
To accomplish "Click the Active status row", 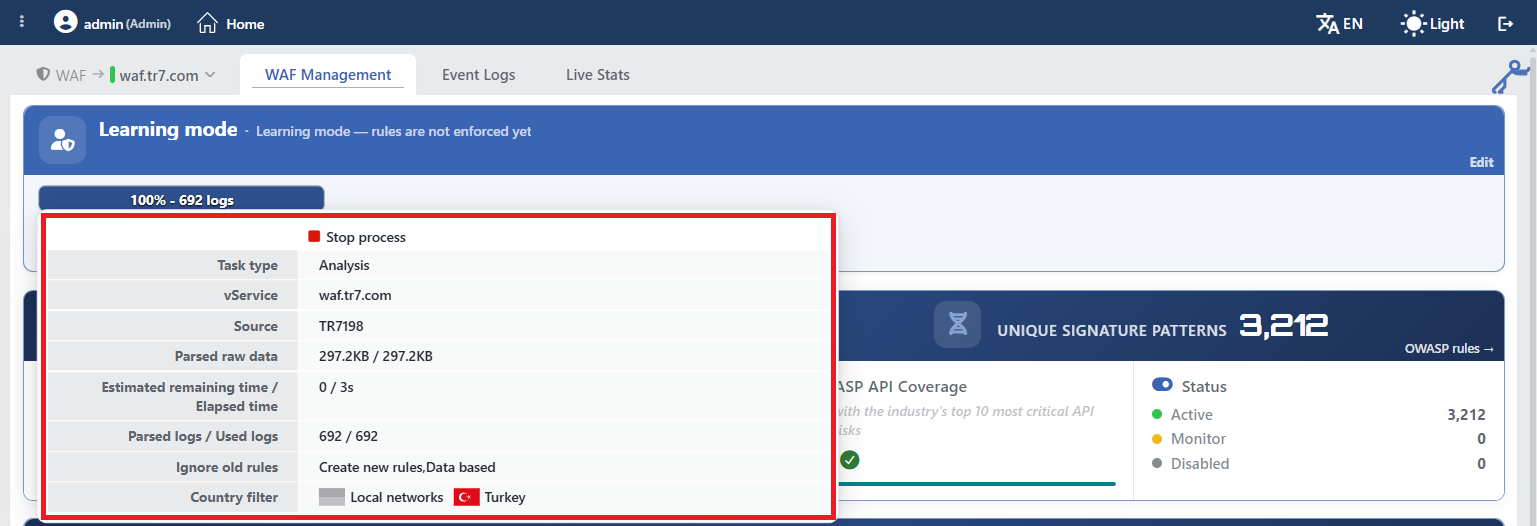I will [1319, 415].
